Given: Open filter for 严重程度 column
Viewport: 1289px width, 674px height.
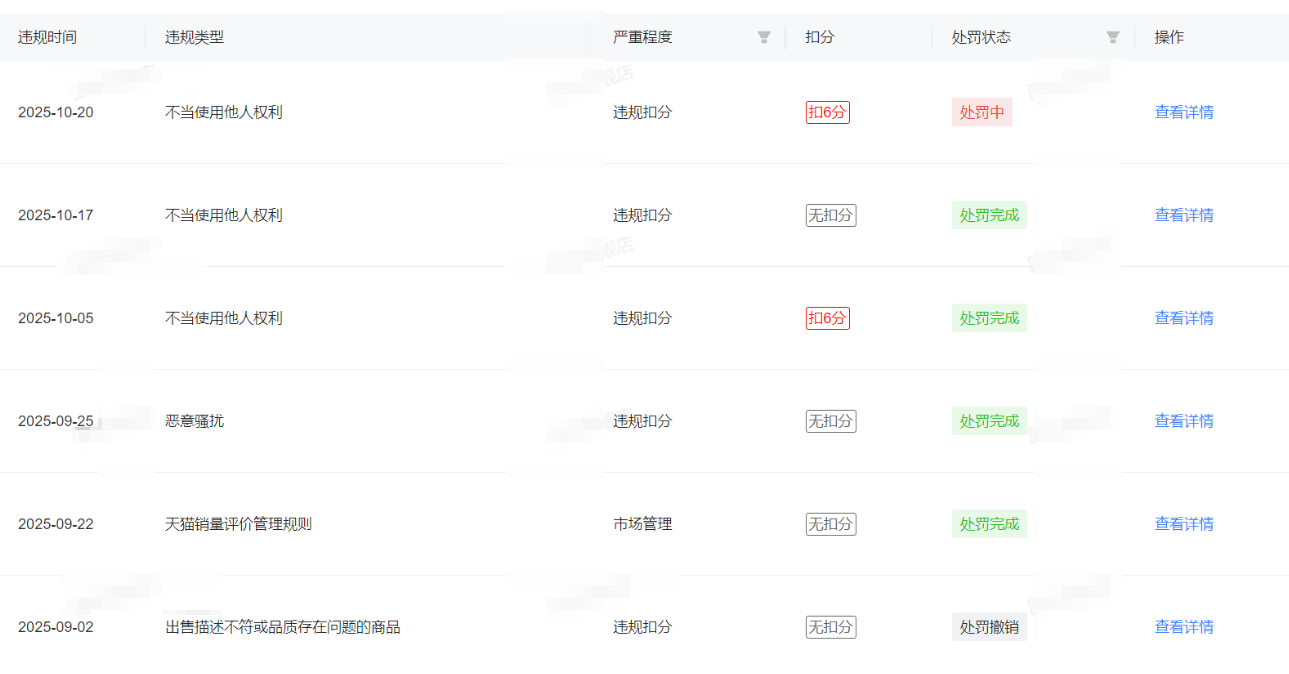Looking at the screenshot, I should pyautogui.click(x=764, y=38).
